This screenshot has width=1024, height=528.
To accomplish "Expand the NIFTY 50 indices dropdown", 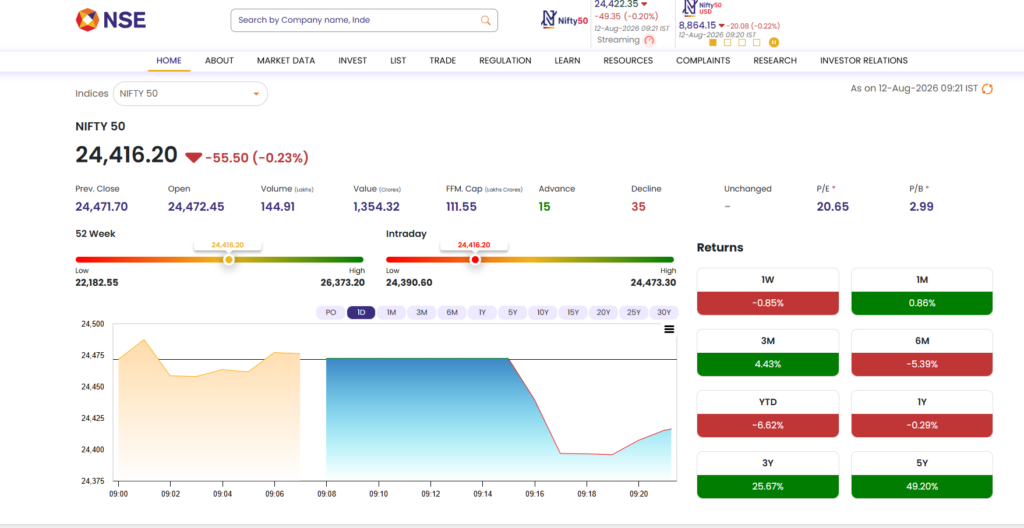I will (191, 93).
